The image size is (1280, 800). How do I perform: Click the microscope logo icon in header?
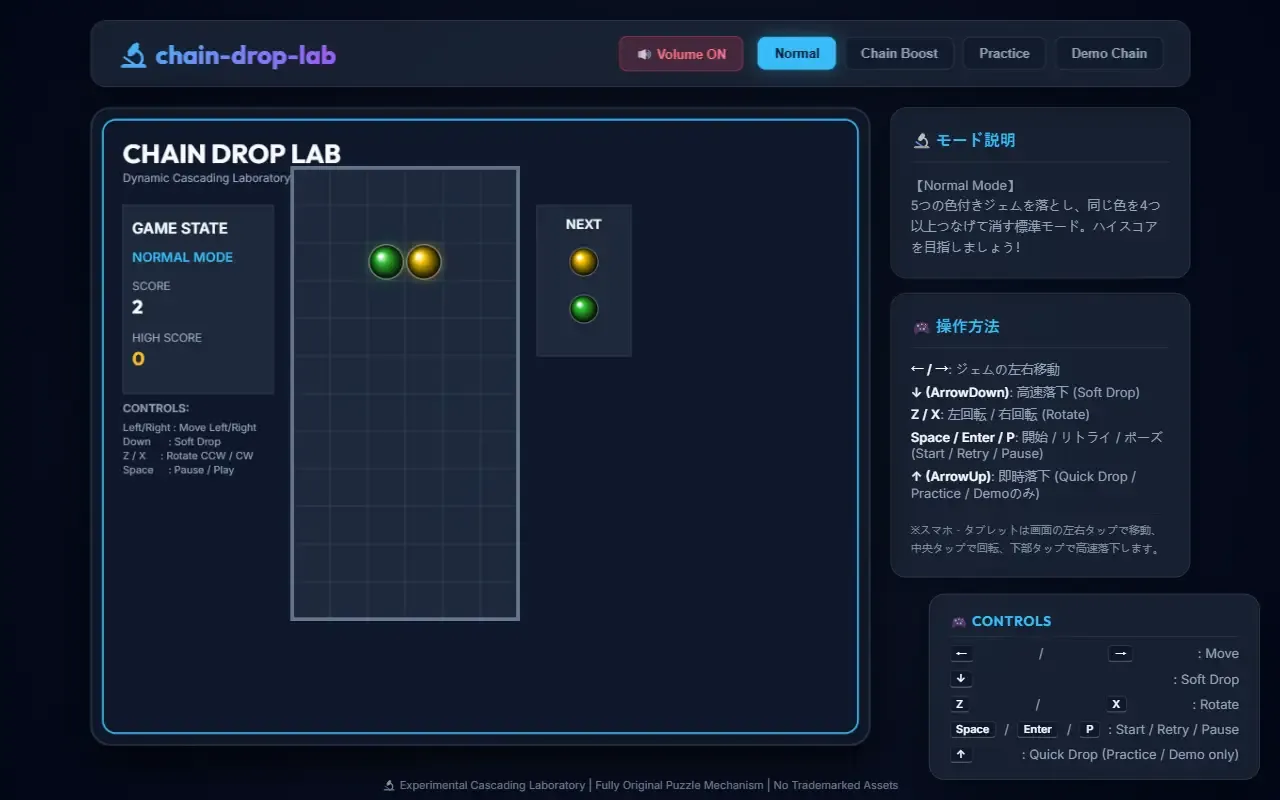(133, 54)
